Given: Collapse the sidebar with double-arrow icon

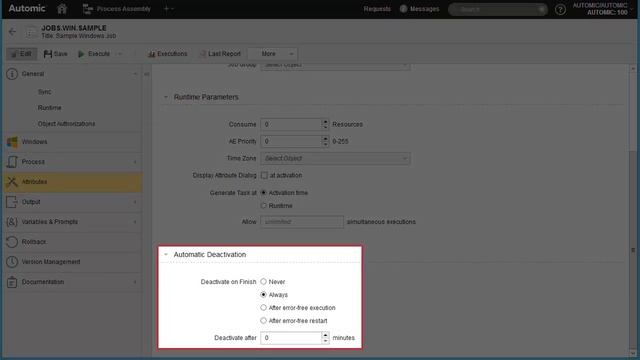Looking at the screenshot, I should pos(147,74).
